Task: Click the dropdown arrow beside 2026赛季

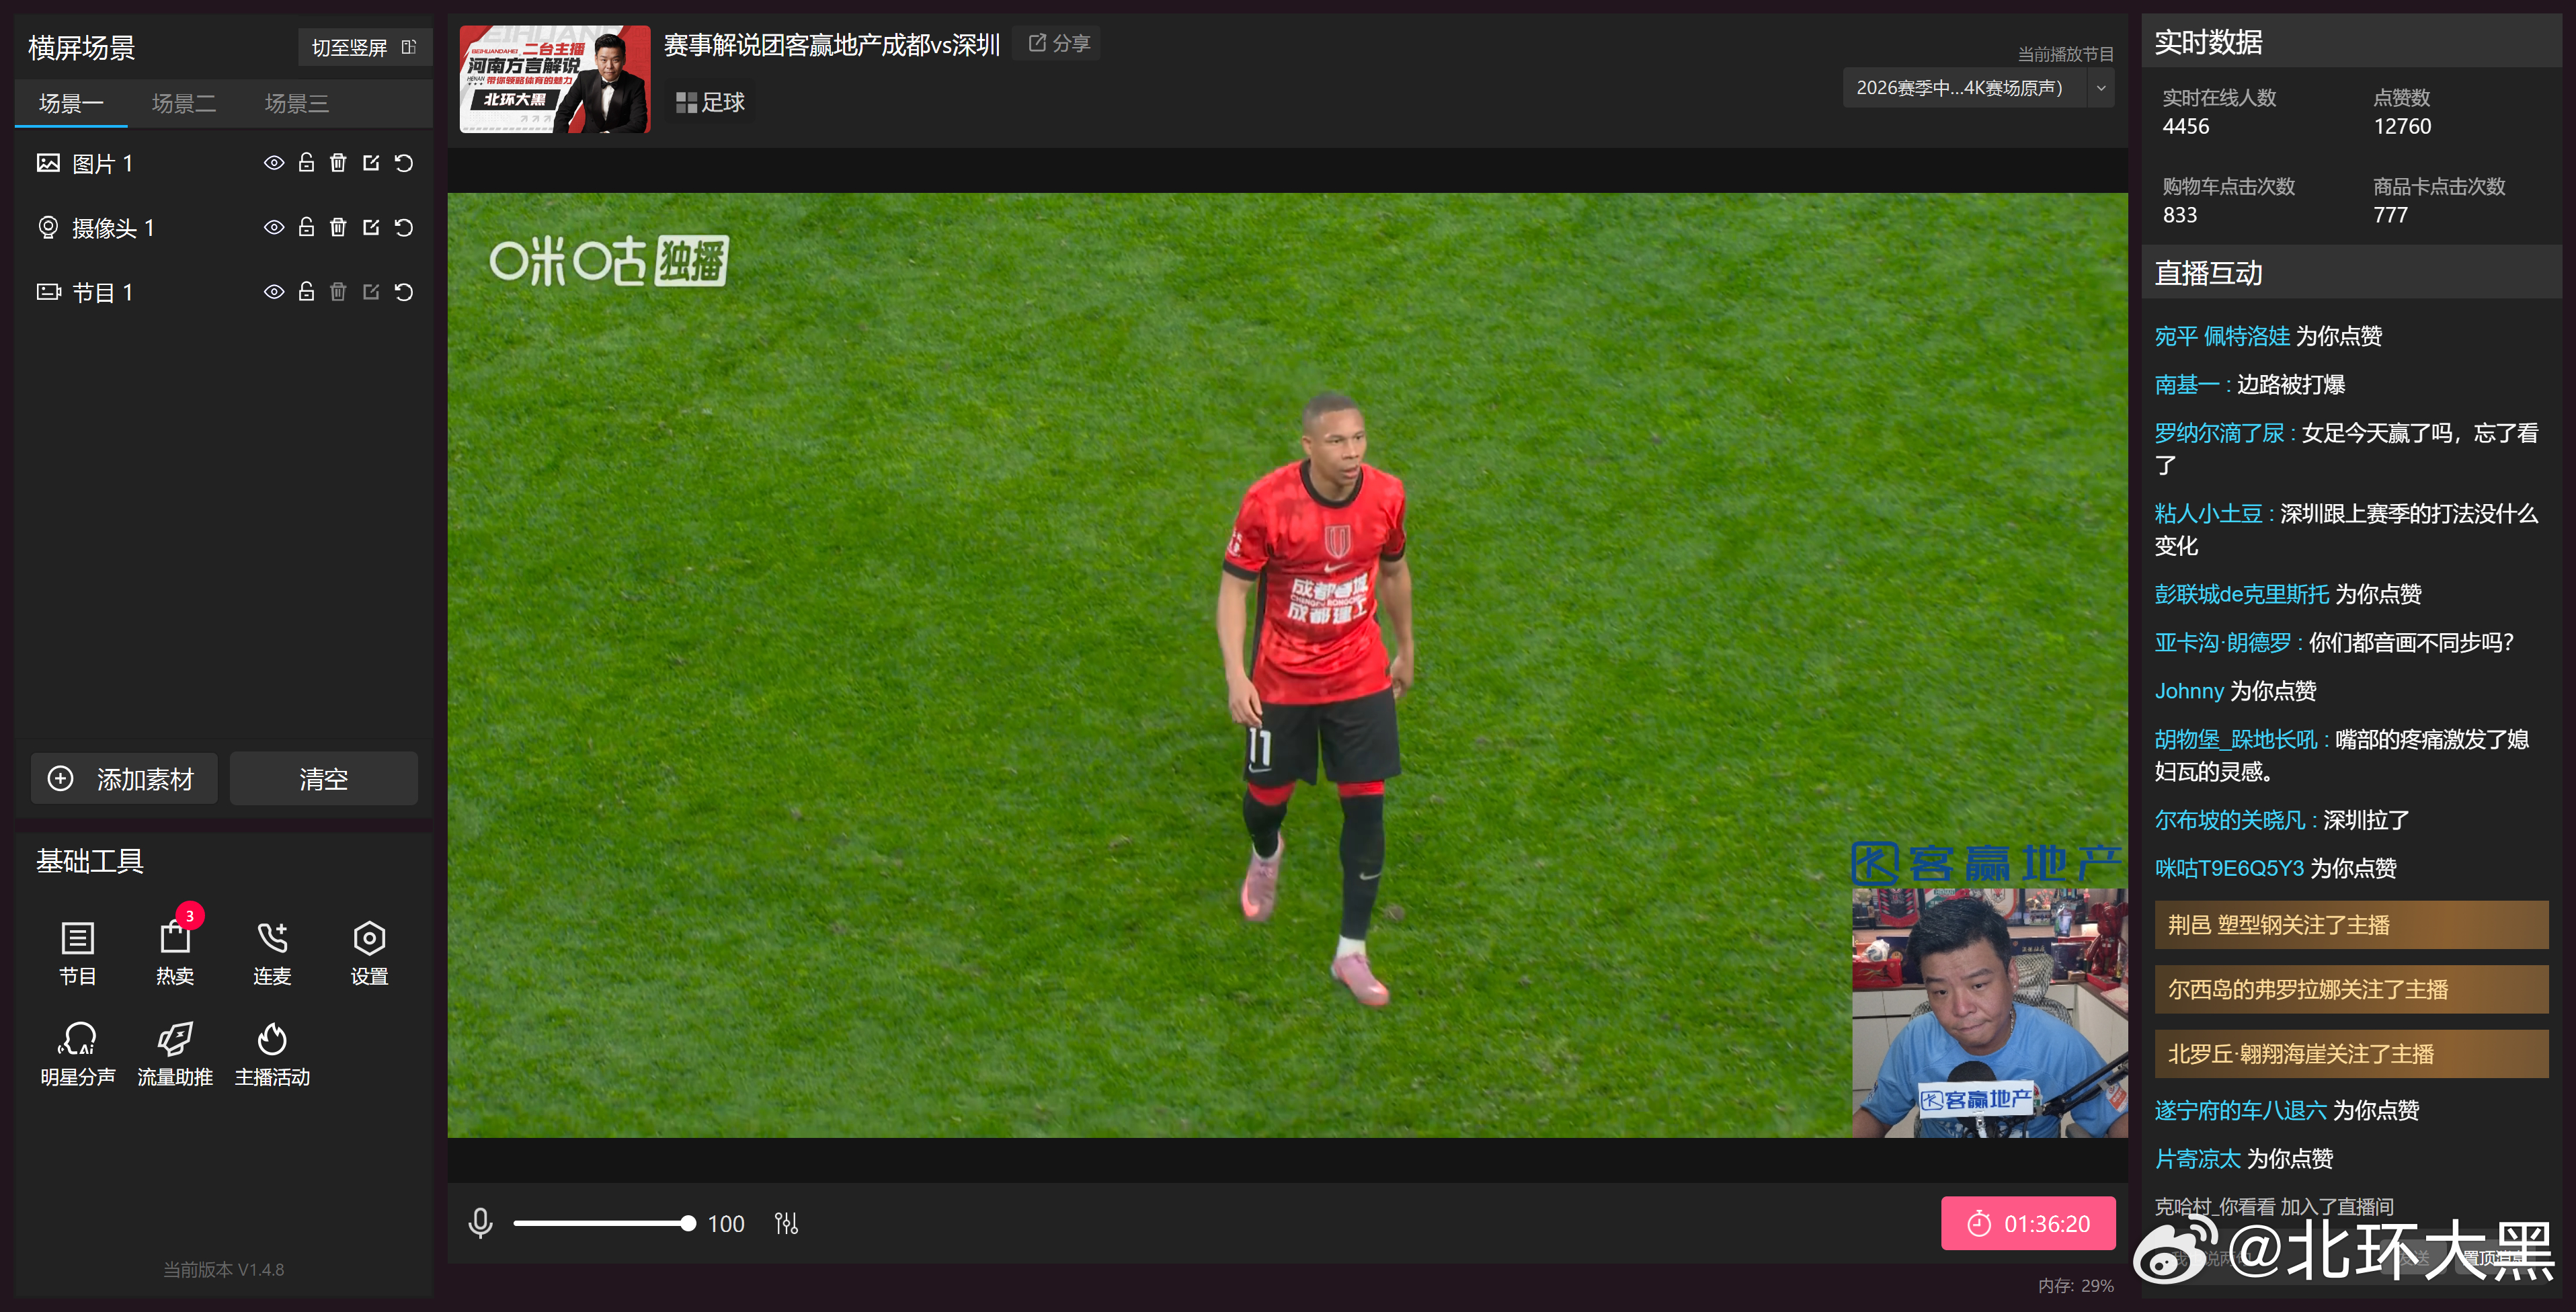Action: pos(2100,88)
